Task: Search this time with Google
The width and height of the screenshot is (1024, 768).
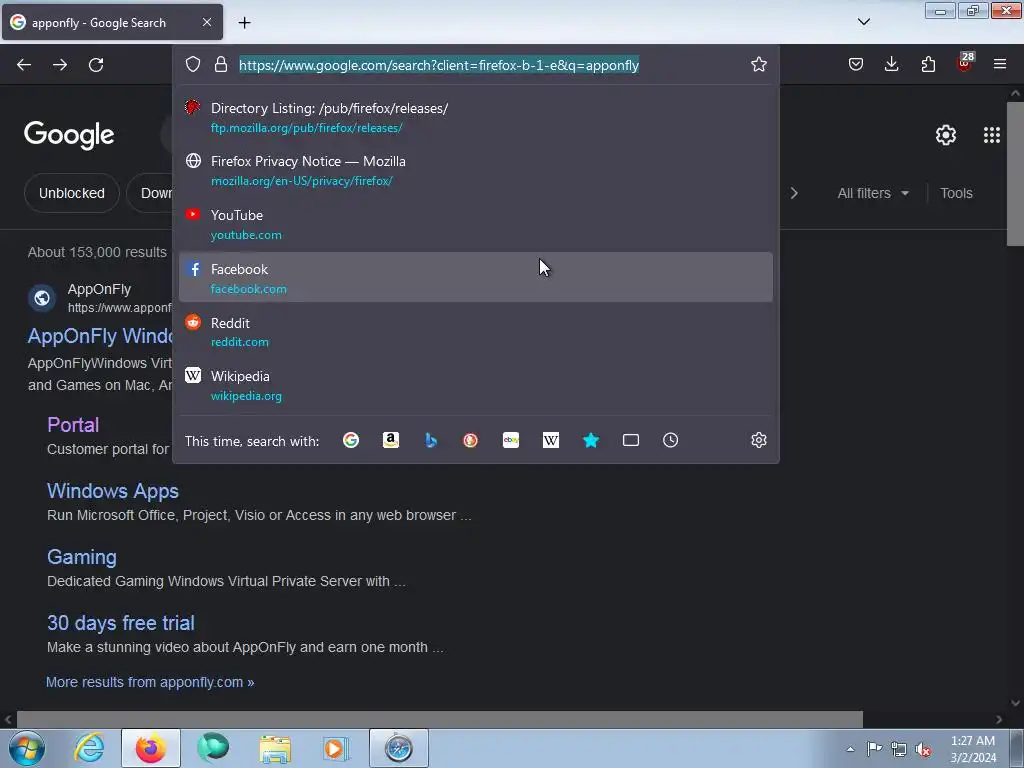Action: click(351, 440)
